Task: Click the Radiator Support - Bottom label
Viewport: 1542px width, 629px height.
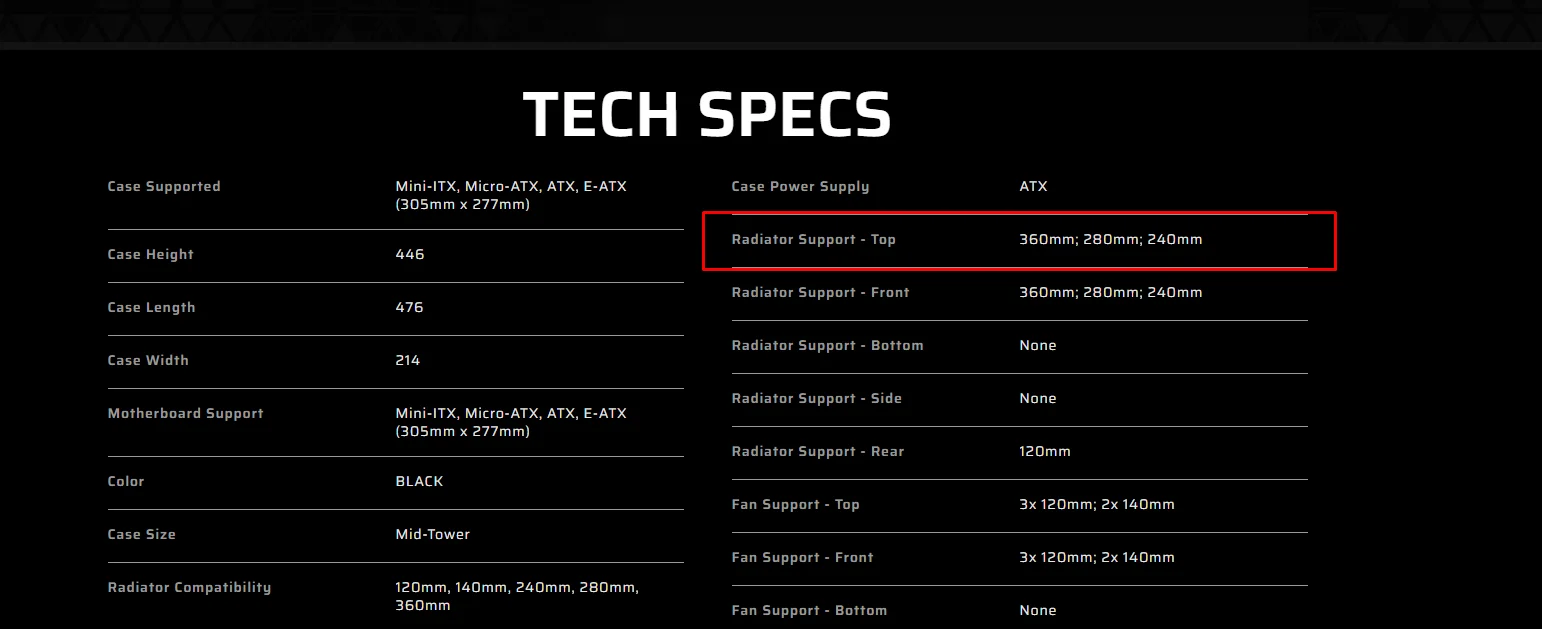Action: point(827,345)
